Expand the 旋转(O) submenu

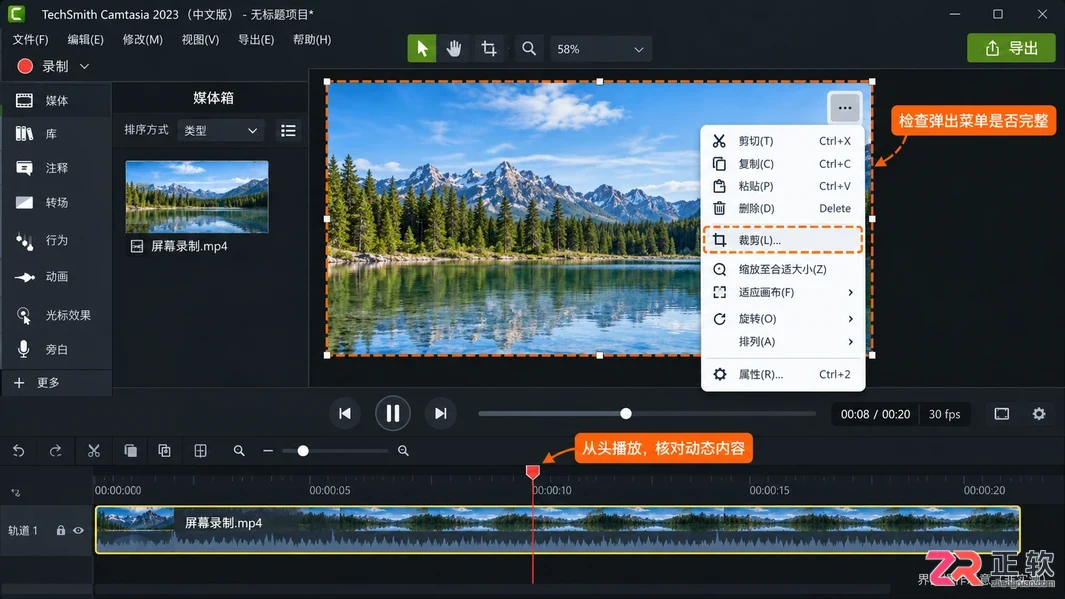point(782,319)
